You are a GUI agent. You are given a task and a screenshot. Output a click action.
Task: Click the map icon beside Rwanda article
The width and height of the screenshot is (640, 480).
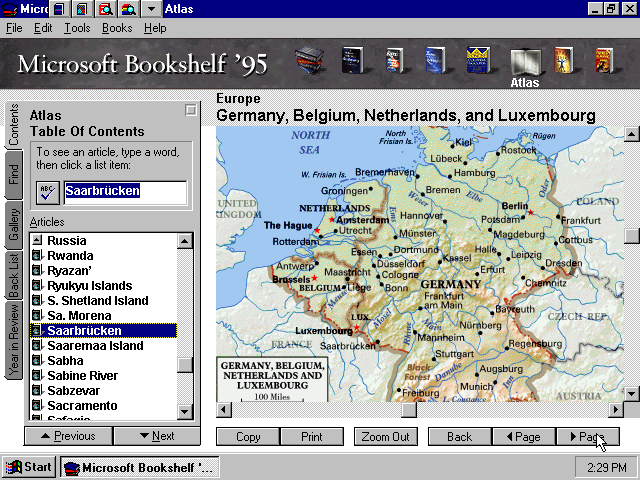pos(37,256)
